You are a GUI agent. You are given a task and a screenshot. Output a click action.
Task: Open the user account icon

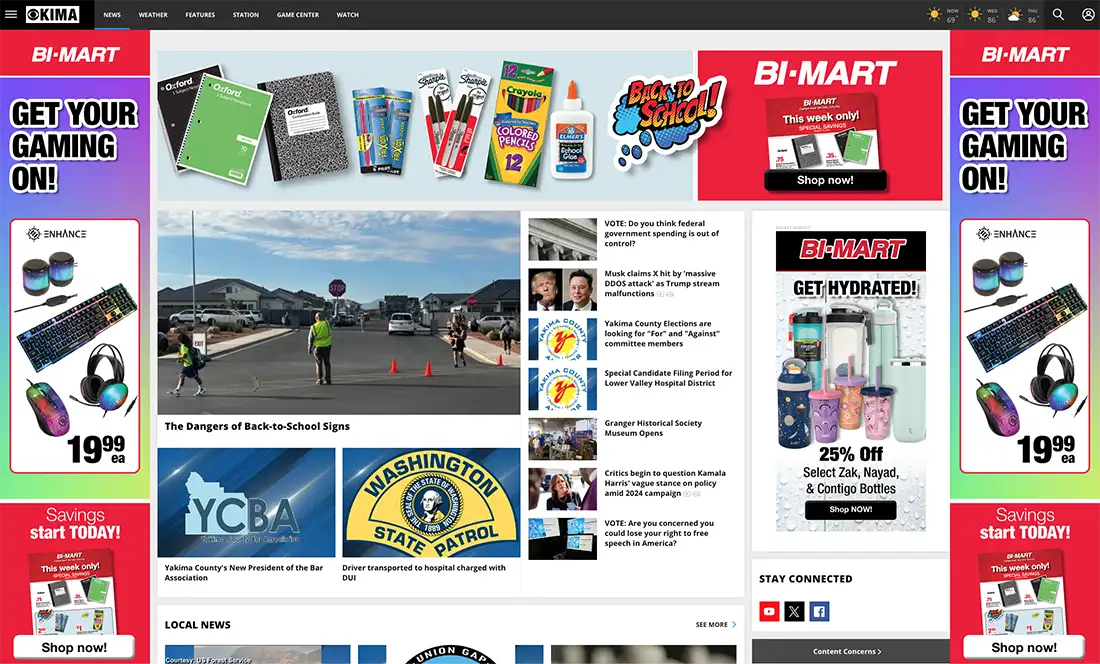(1087, 14)
